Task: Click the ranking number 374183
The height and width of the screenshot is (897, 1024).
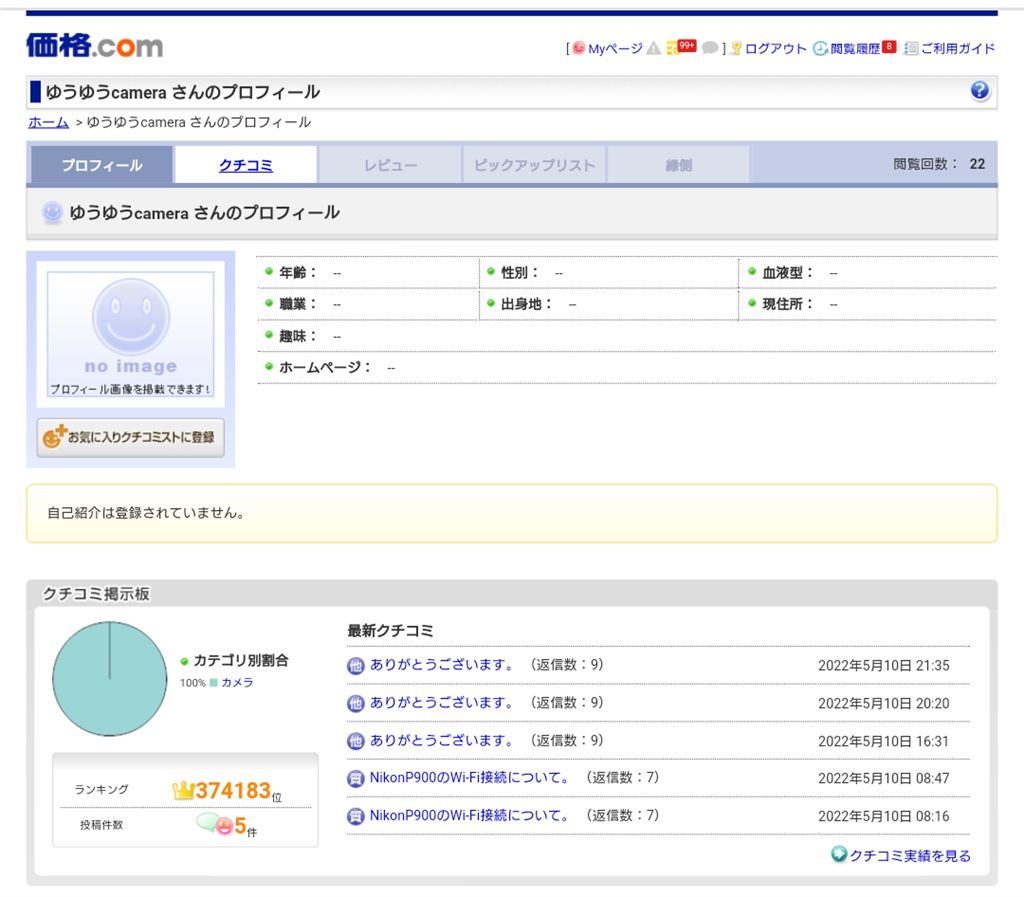Action: point(233,791)
